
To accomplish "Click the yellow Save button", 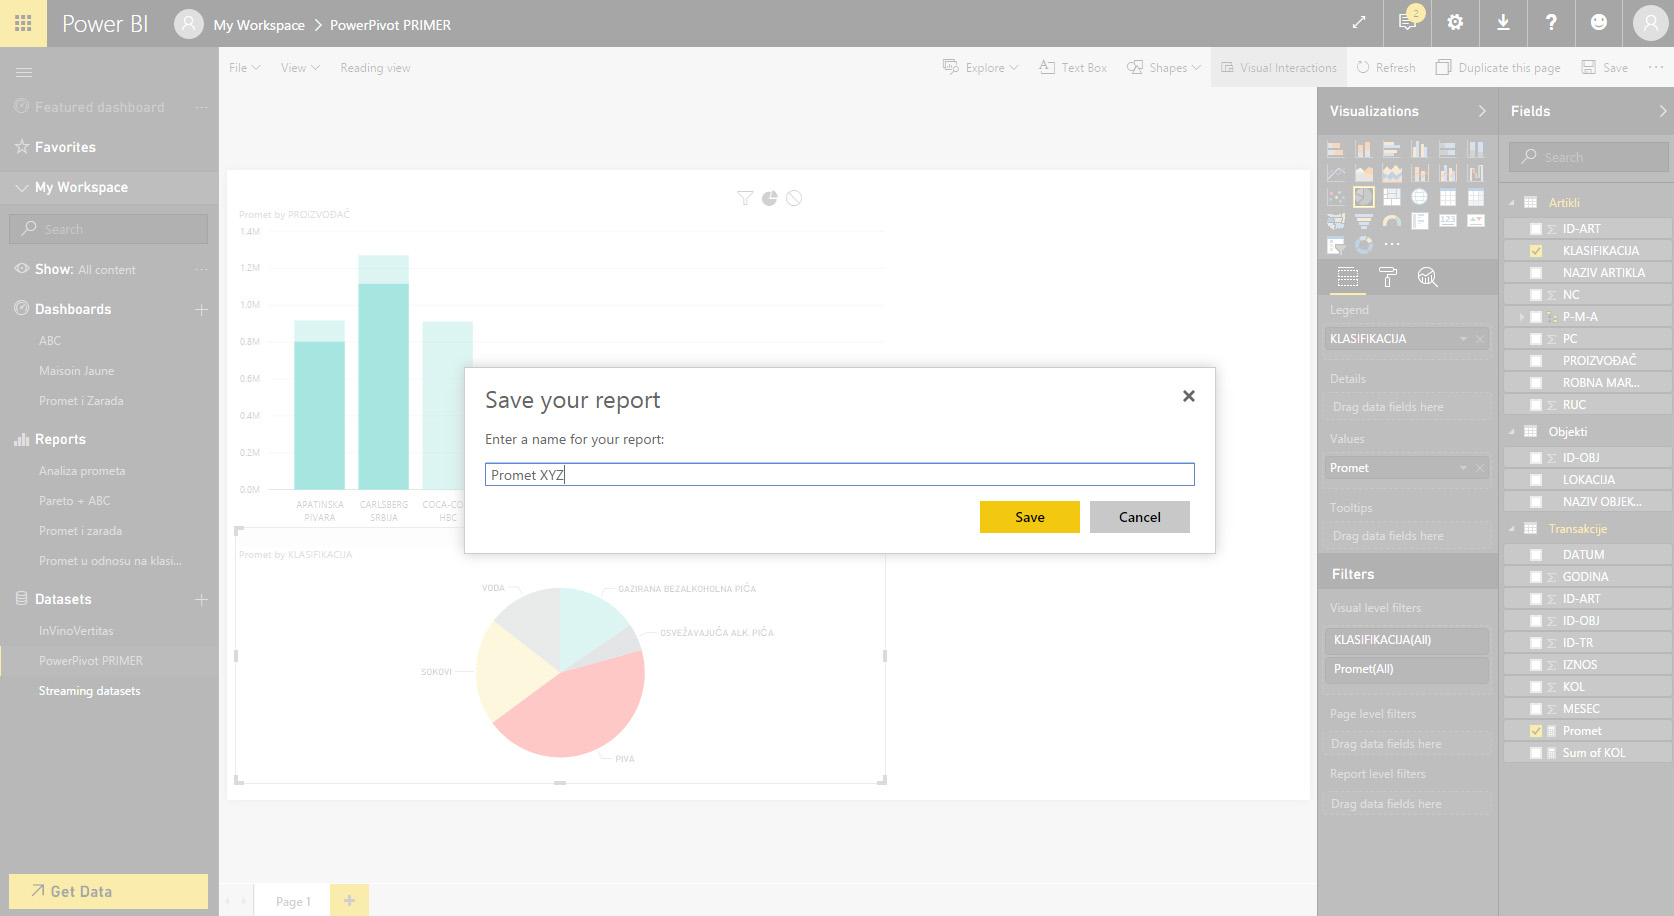I will coord(1029,517).
